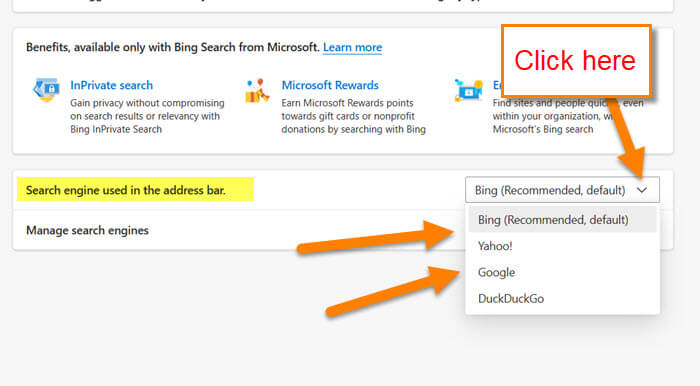700x386 pixels.
Task: Click the InPrivate search description text
Action: point(147,116)
